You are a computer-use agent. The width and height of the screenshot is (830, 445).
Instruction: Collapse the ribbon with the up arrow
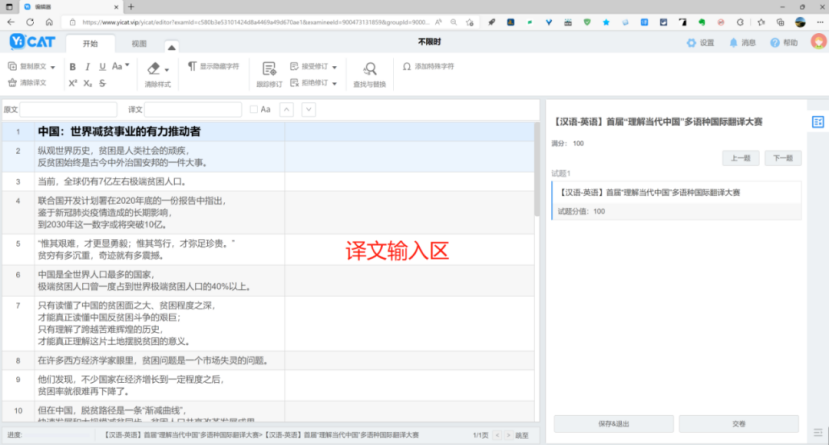coord(170,46)
